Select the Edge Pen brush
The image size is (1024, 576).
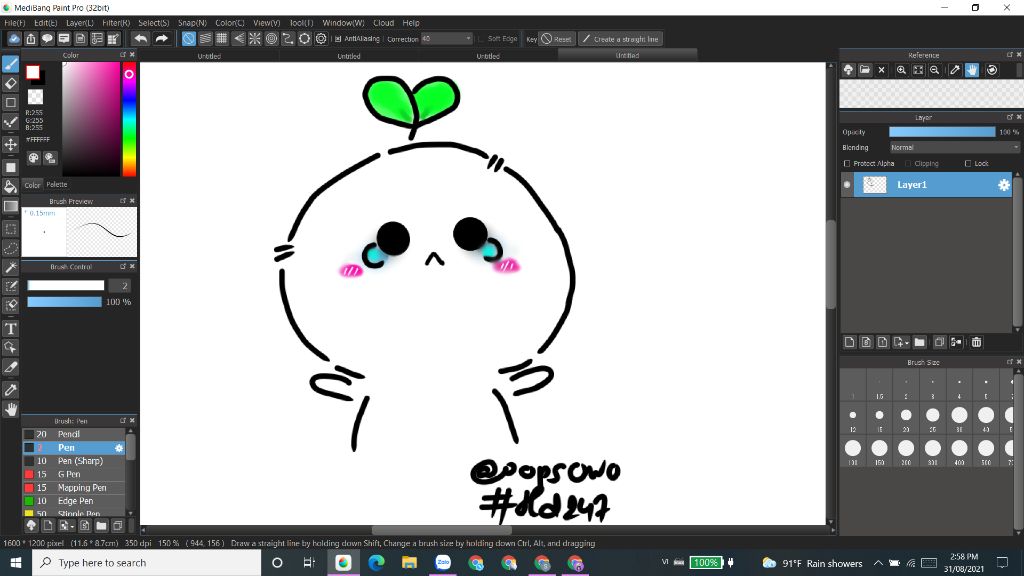click(74, 501)
